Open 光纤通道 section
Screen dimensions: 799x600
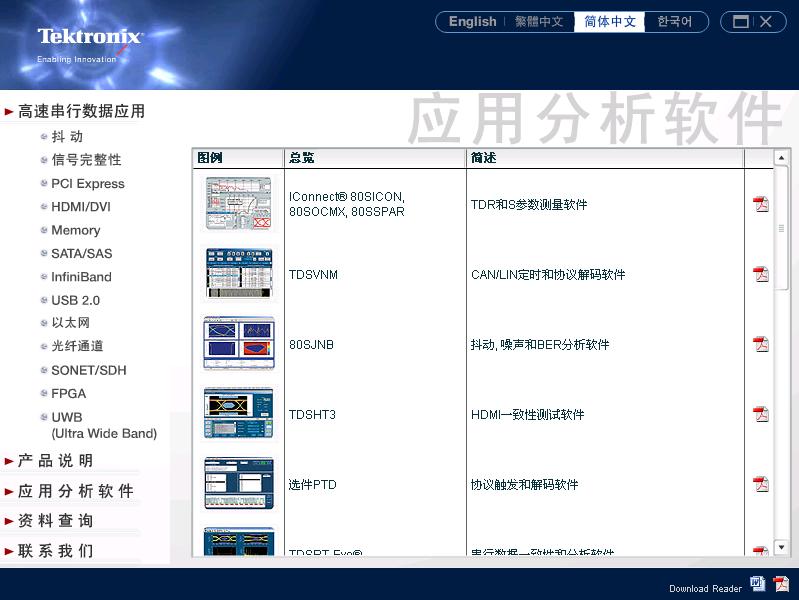point(77,346)
